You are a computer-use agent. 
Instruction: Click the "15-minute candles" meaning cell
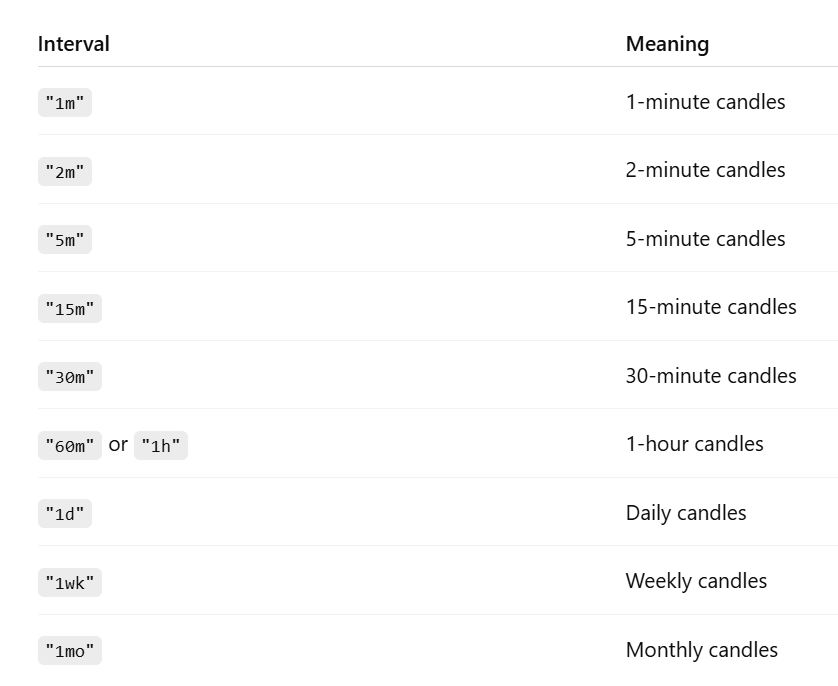711,307
